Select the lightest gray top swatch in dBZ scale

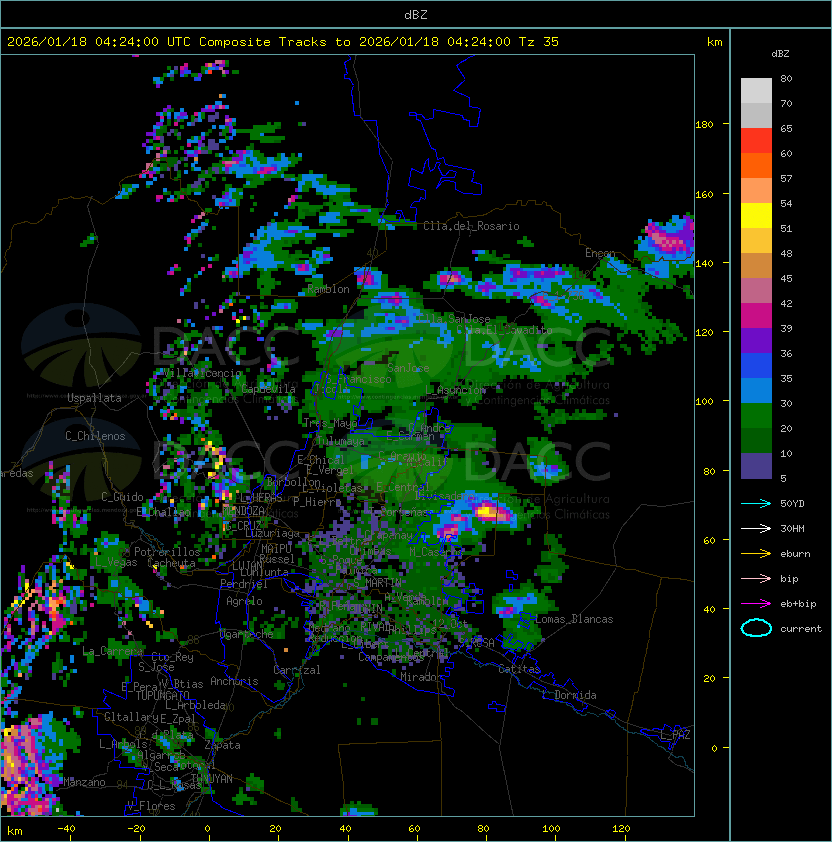(x=756, y=91)
